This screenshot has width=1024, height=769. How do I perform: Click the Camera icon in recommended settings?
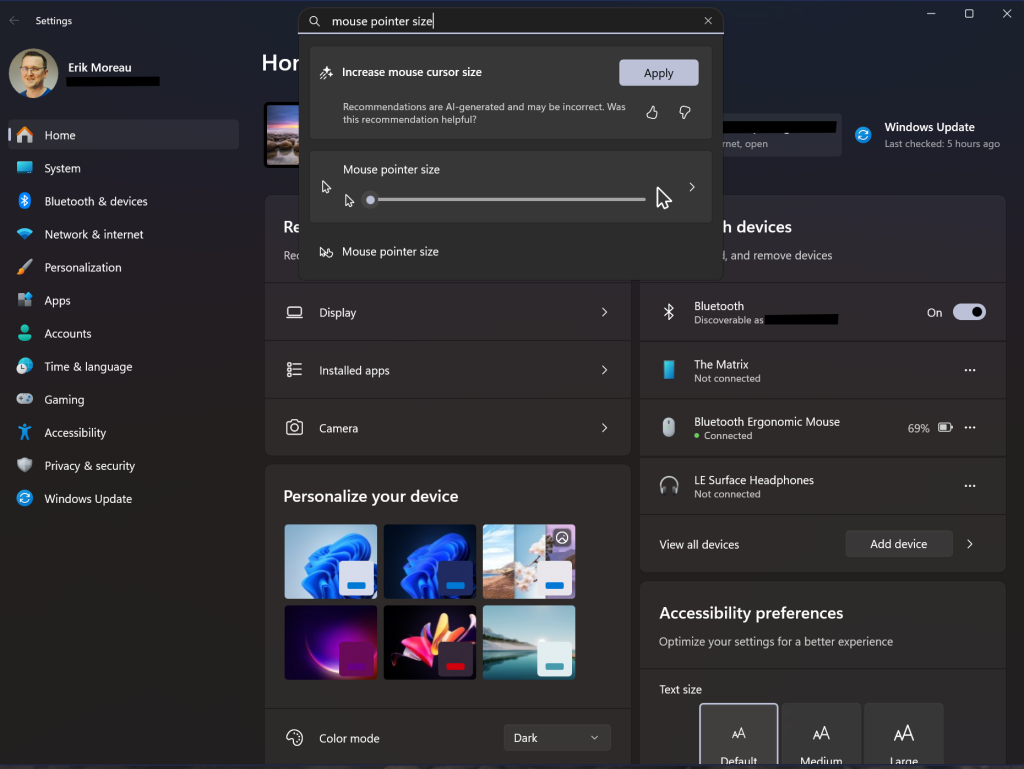point(294,428)
